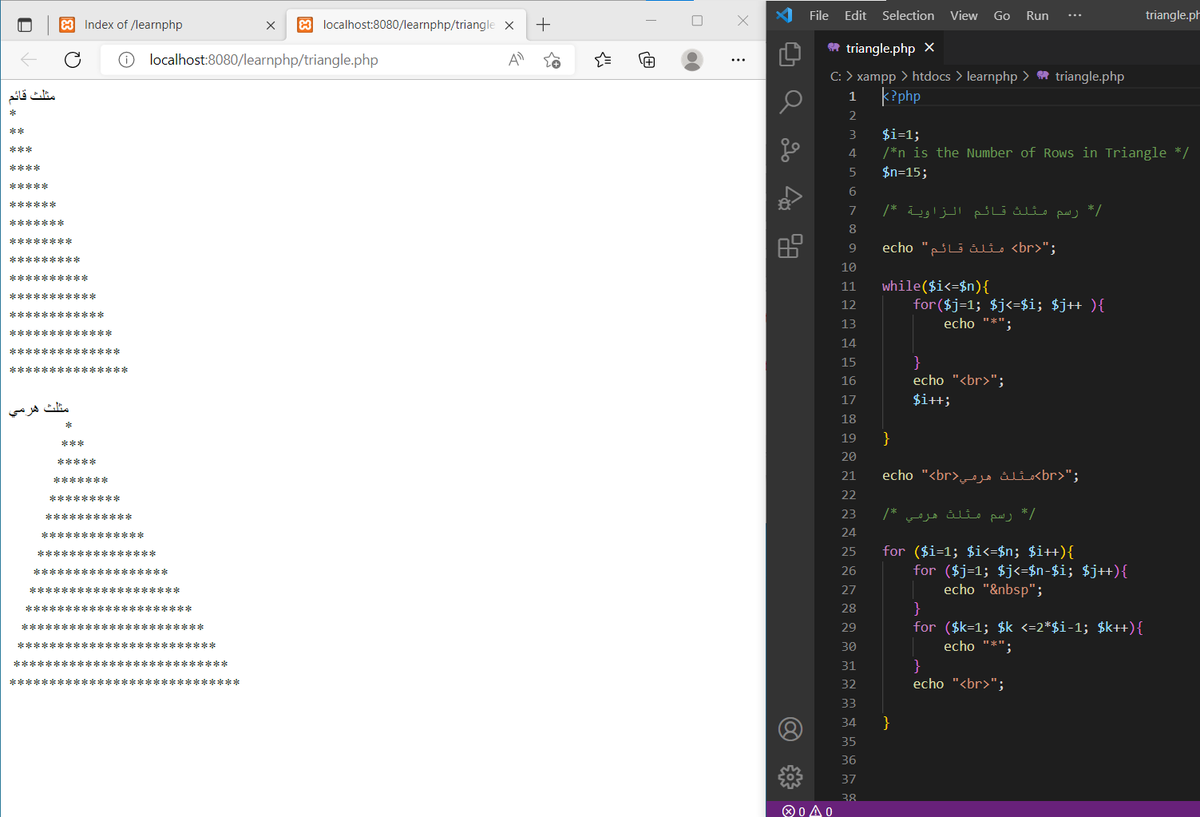Image resolution: width=1200 pixels, height=817 pixels.
Task: Add this page to favorites
Action: 552,60
